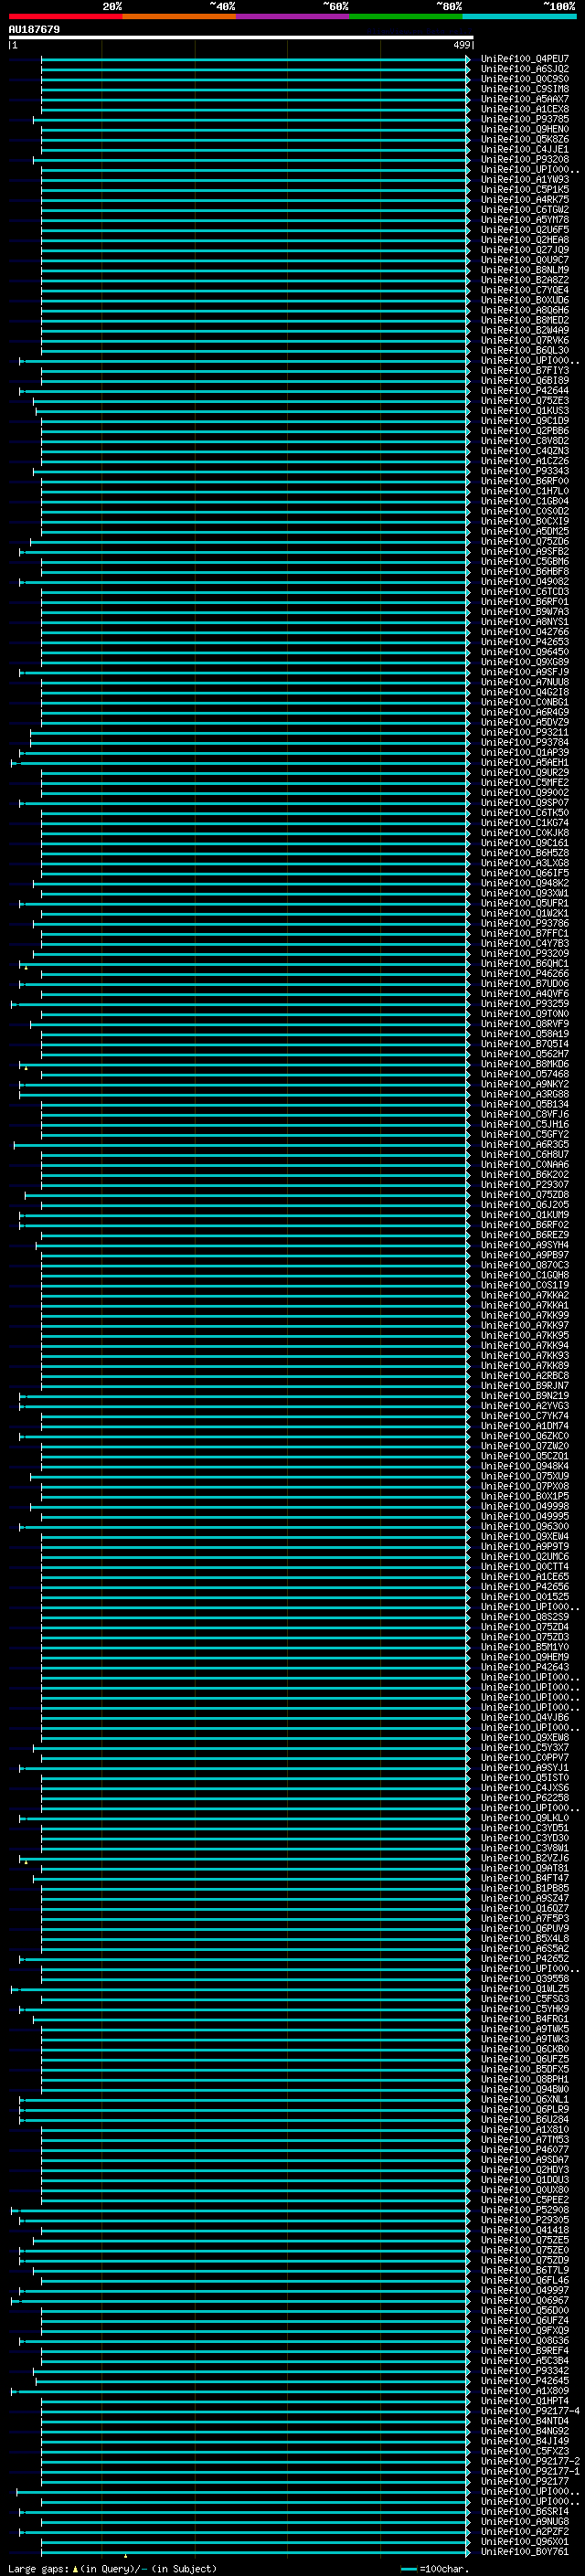The height and width of the screenshot is (2576, 585).
Task: Select hit UniRef100_Q27JQ9
Action: pyautogui.click(x=524, y=250)
